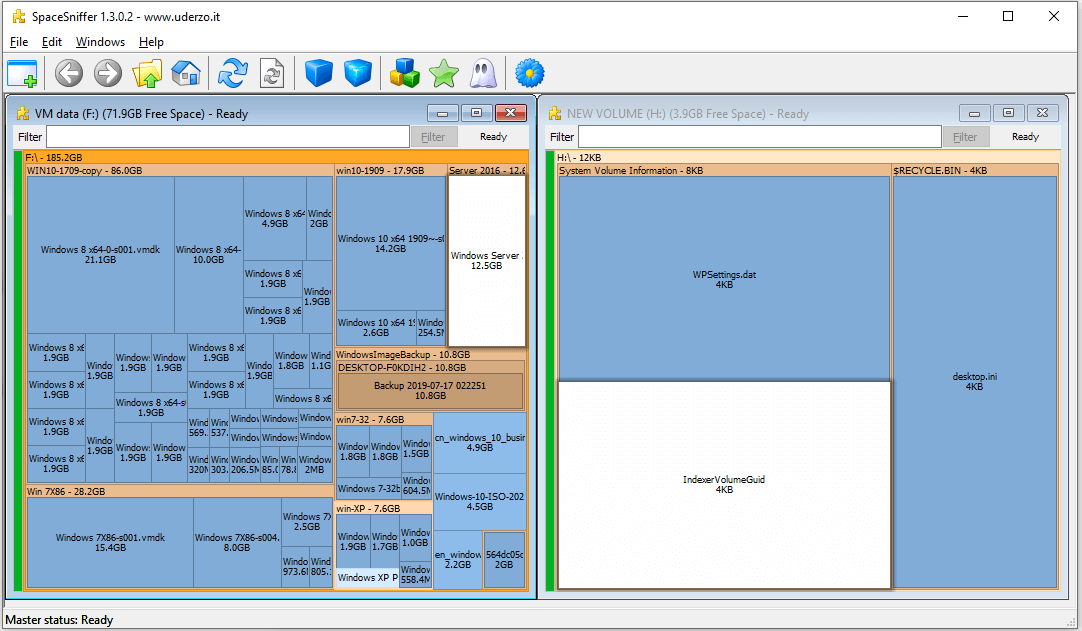Click the Home toolbar icon
The image size is (1082, 631).
[186, 73]
